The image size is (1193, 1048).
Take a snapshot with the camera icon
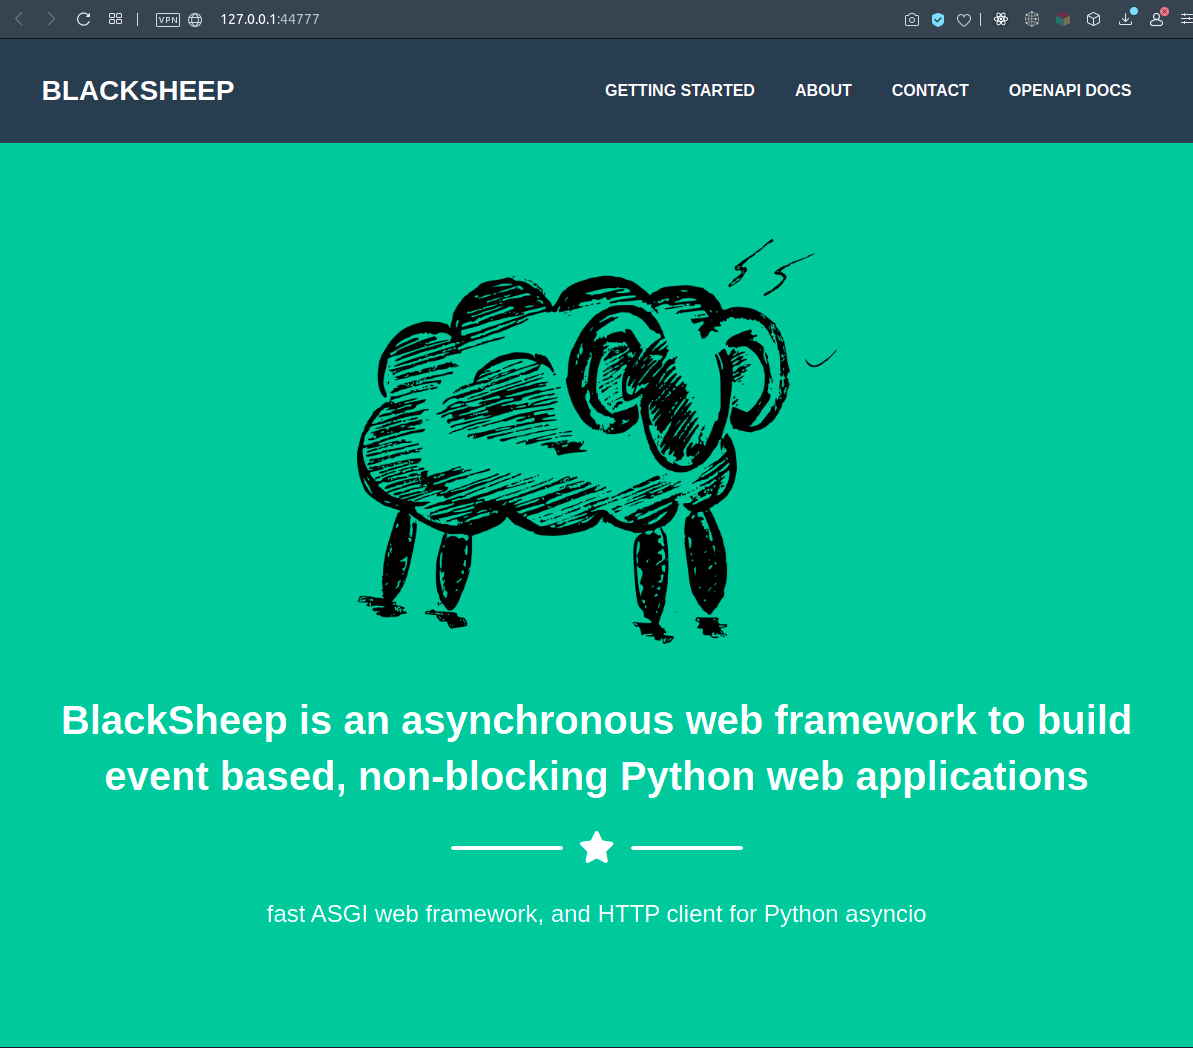912,20
